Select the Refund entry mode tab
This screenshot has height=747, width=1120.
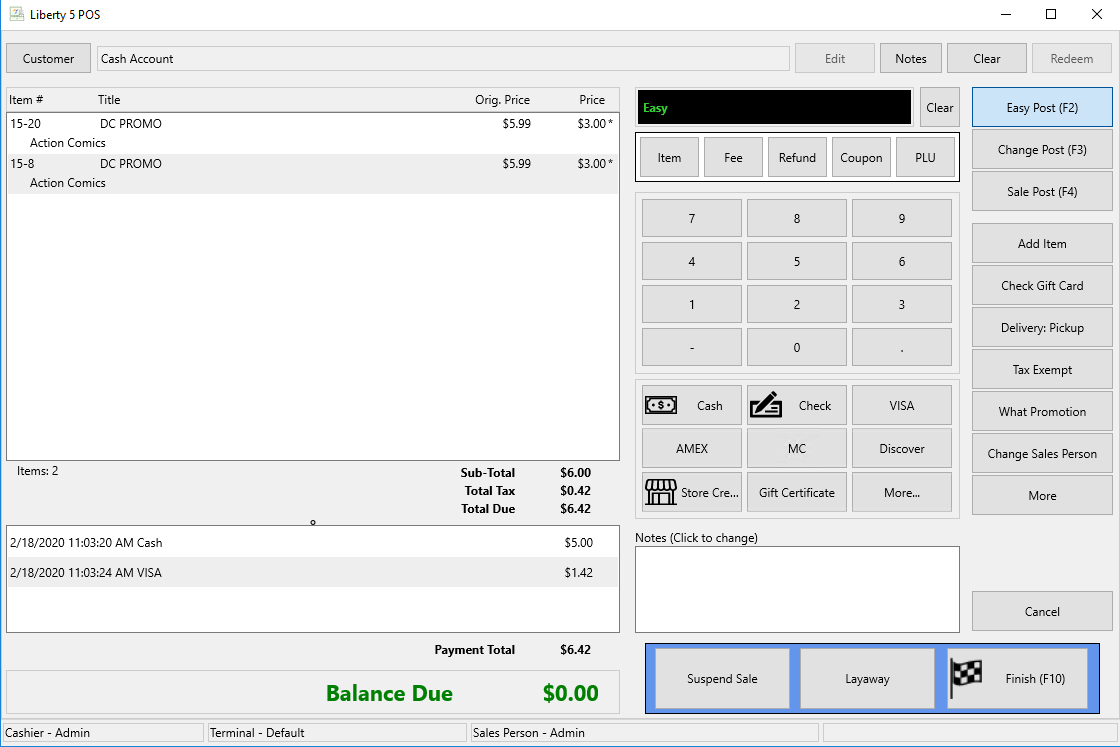[x=797, y=158]
